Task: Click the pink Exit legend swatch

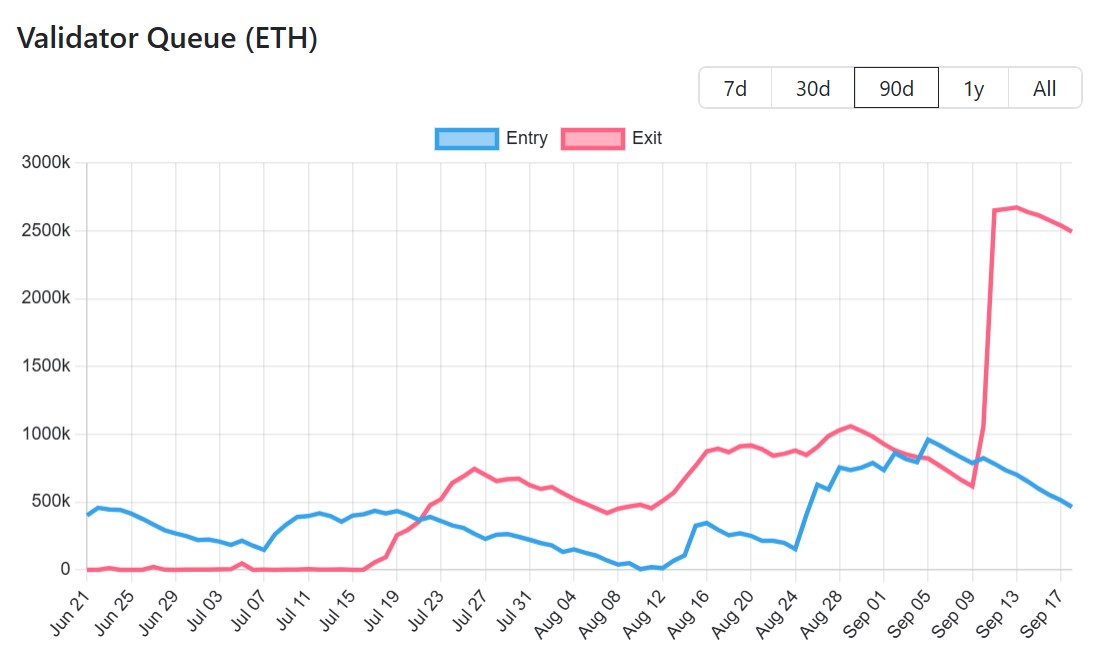Action: point(590,138)
